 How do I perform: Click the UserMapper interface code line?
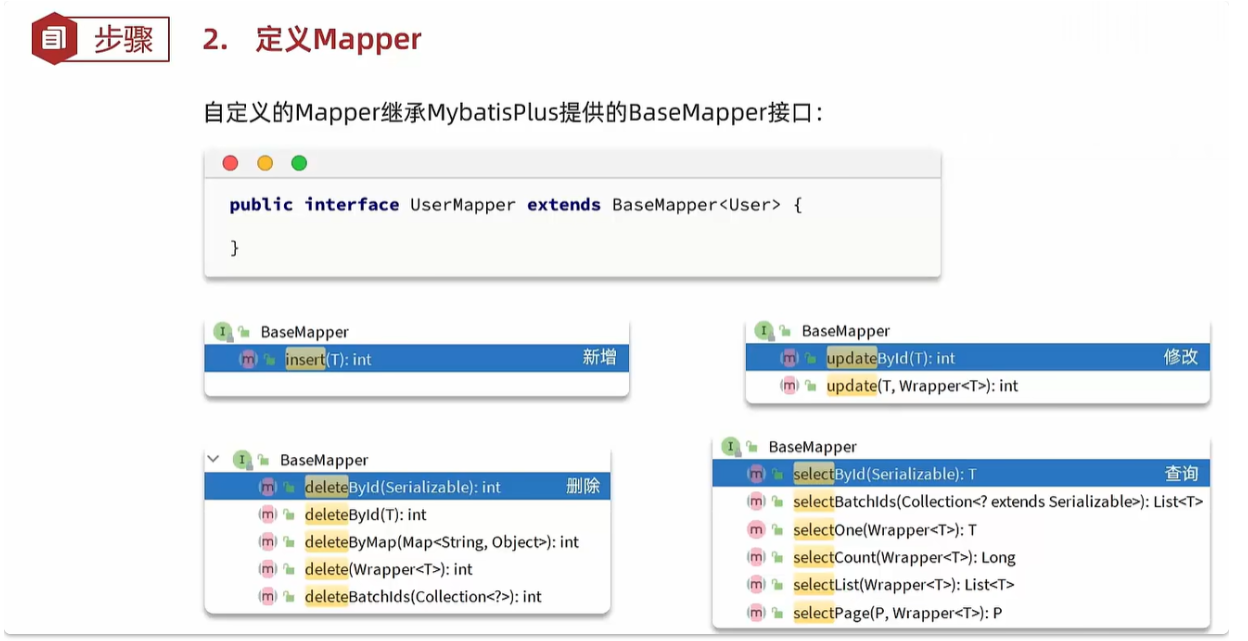[x=516, y=205]
